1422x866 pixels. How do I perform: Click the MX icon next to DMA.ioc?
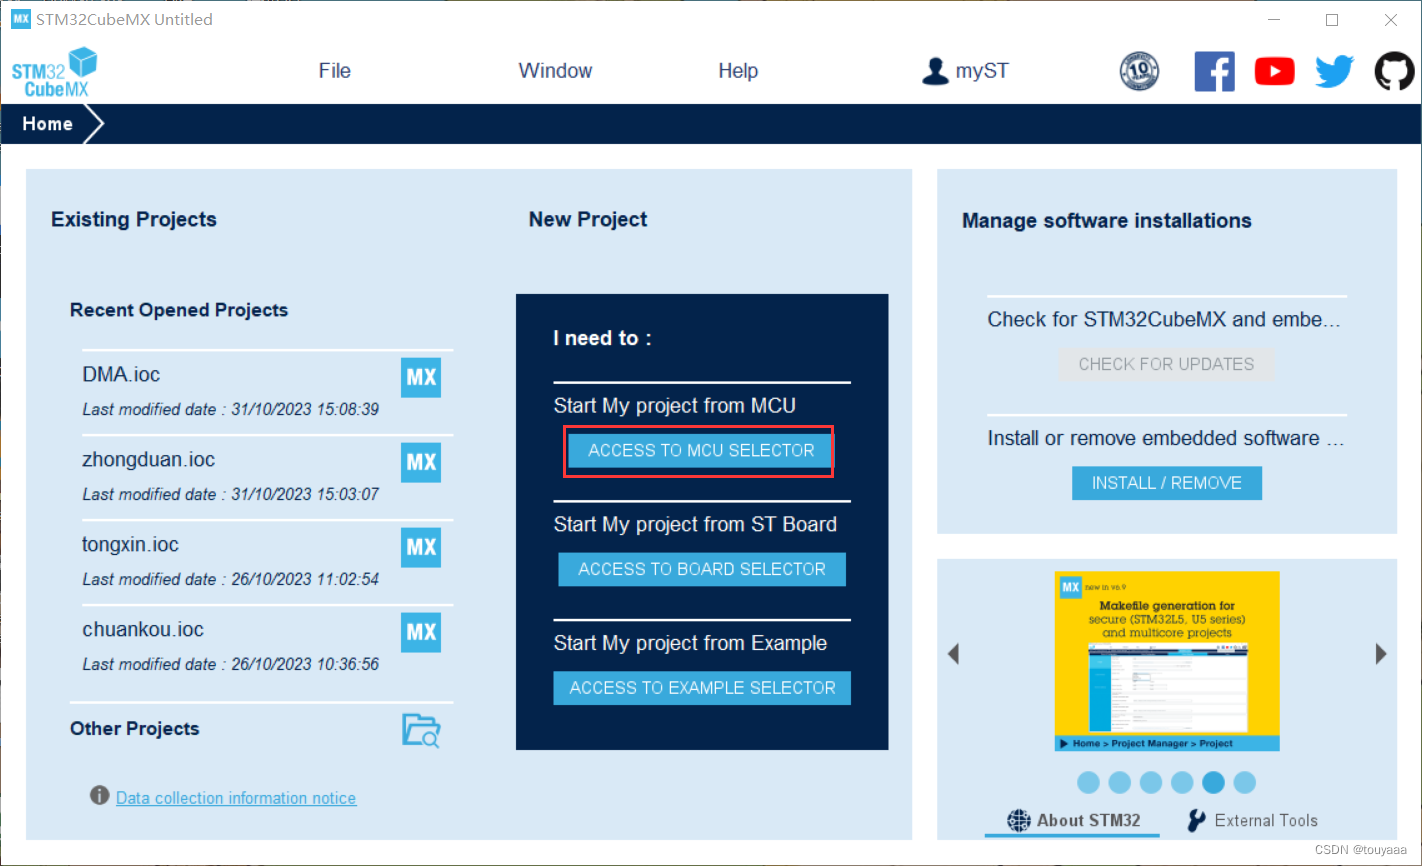click(x=421, y=378)
